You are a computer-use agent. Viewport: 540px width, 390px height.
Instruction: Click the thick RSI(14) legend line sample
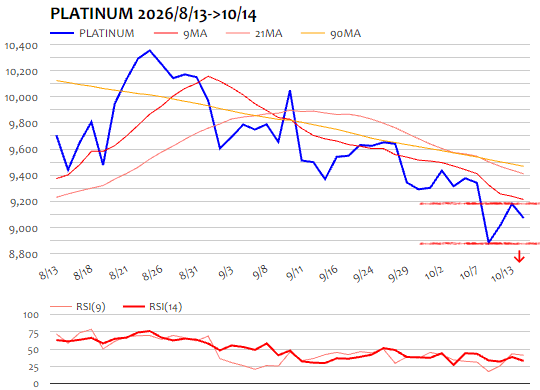(134, 307)
